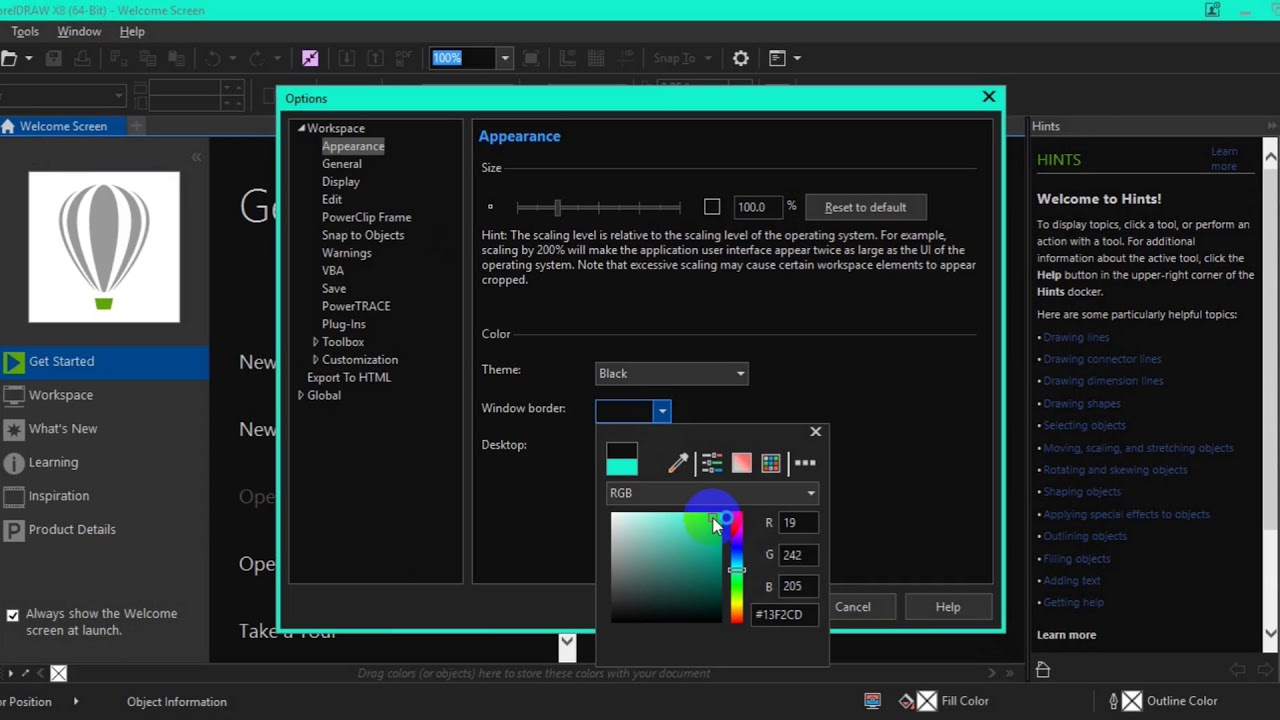Image resolution: width=1280 pixels, height=720 pixels.
Task: Open the Shaping objects hint topic
Action: click(x=1082, y=492)
